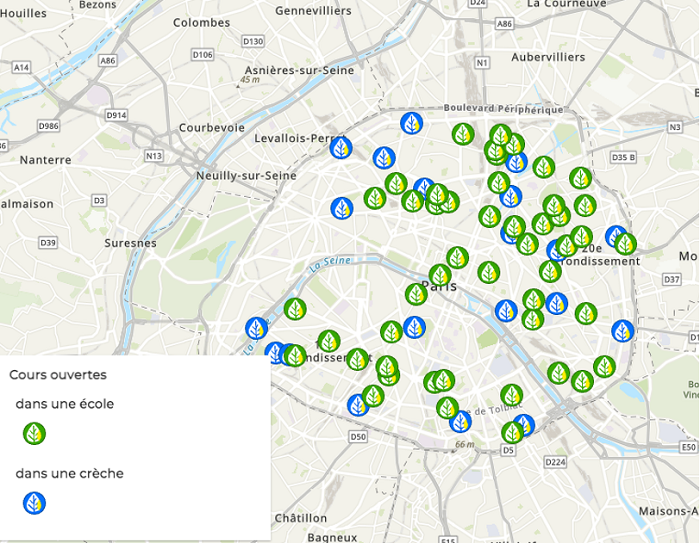The height and width of the screenshot is (543, 700).
Task: Click the Colombes place label
Action: point(201,22)
